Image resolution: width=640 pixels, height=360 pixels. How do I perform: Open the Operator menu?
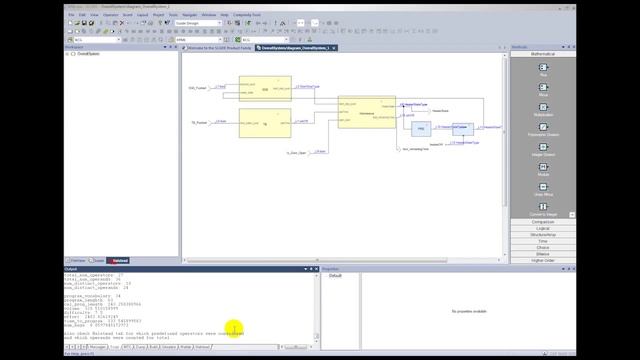111,15
